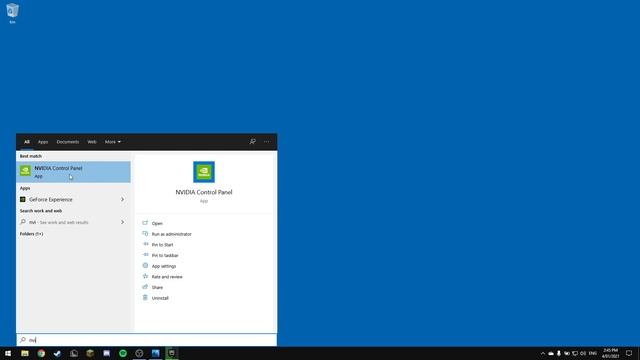Expand the More filter dropdown
The image size is (640, 360).
[113, 142]
